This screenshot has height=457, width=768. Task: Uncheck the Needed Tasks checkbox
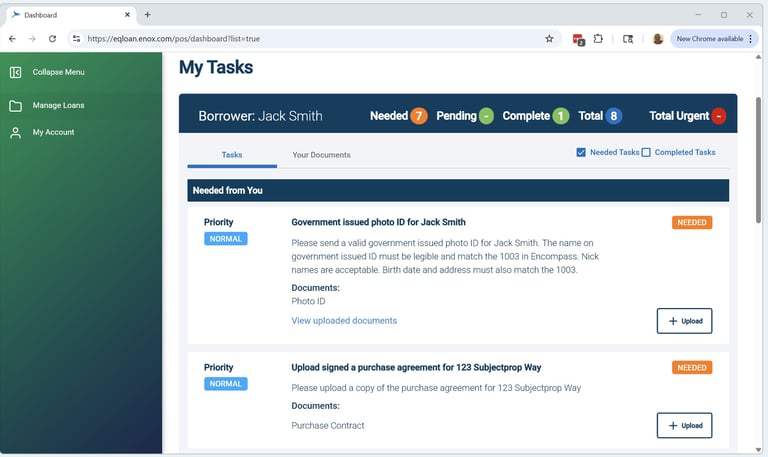[581, 152]
